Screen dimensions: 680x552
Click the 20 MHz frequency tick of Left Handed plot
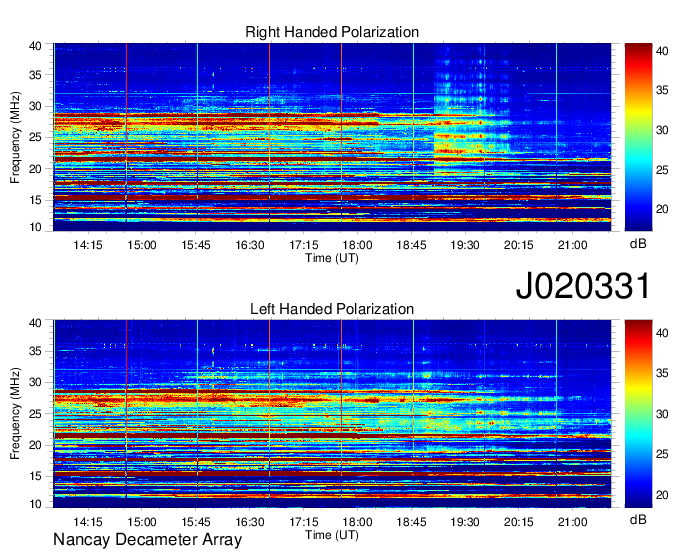(36, 445)
